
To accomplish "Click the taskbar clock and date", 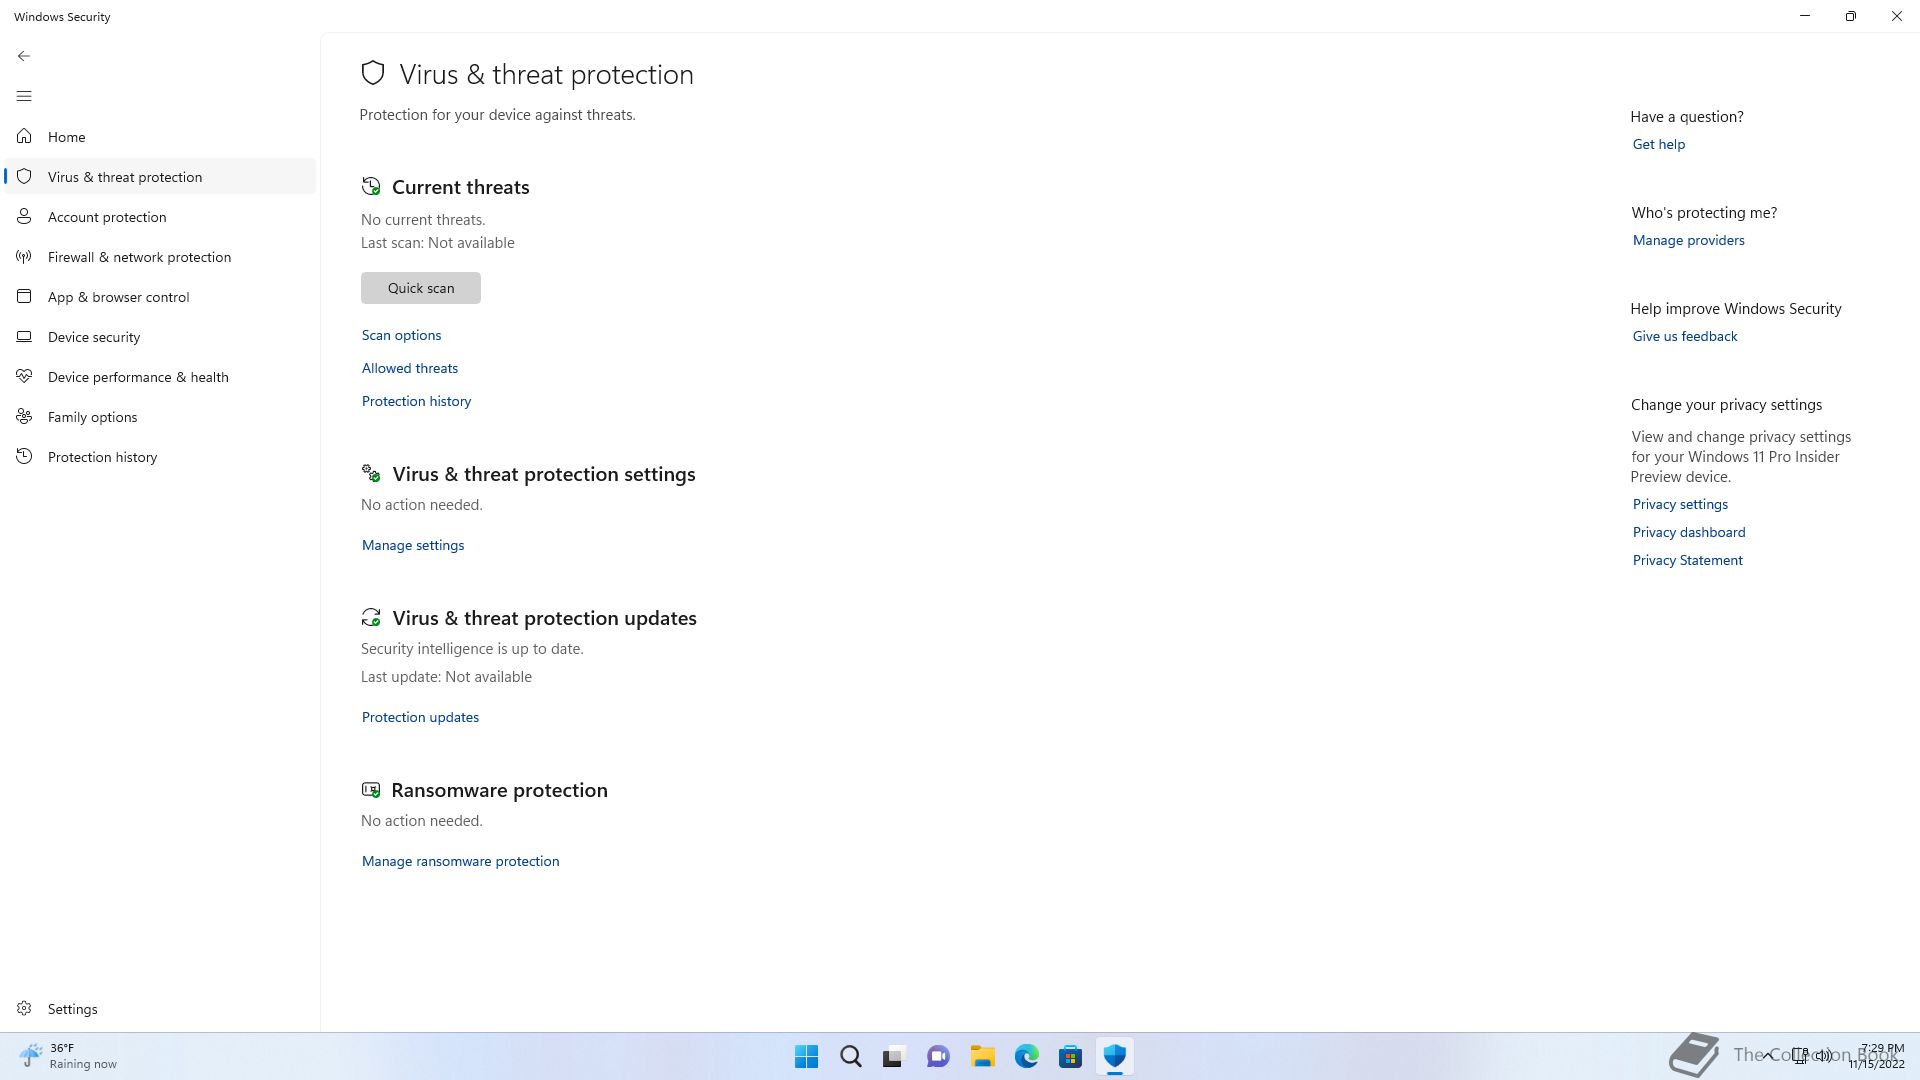I will 1877,1056.
